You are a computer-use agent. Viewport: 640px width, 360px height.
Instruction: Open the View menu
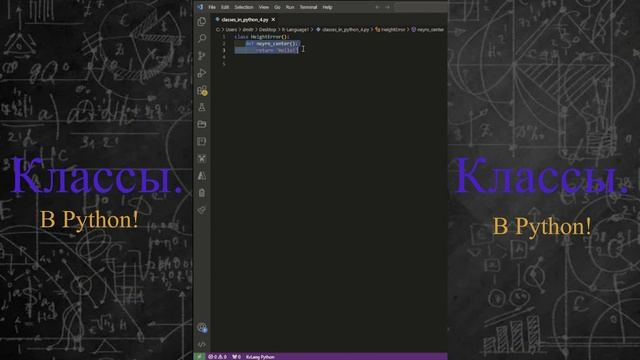tap(264, 7)
